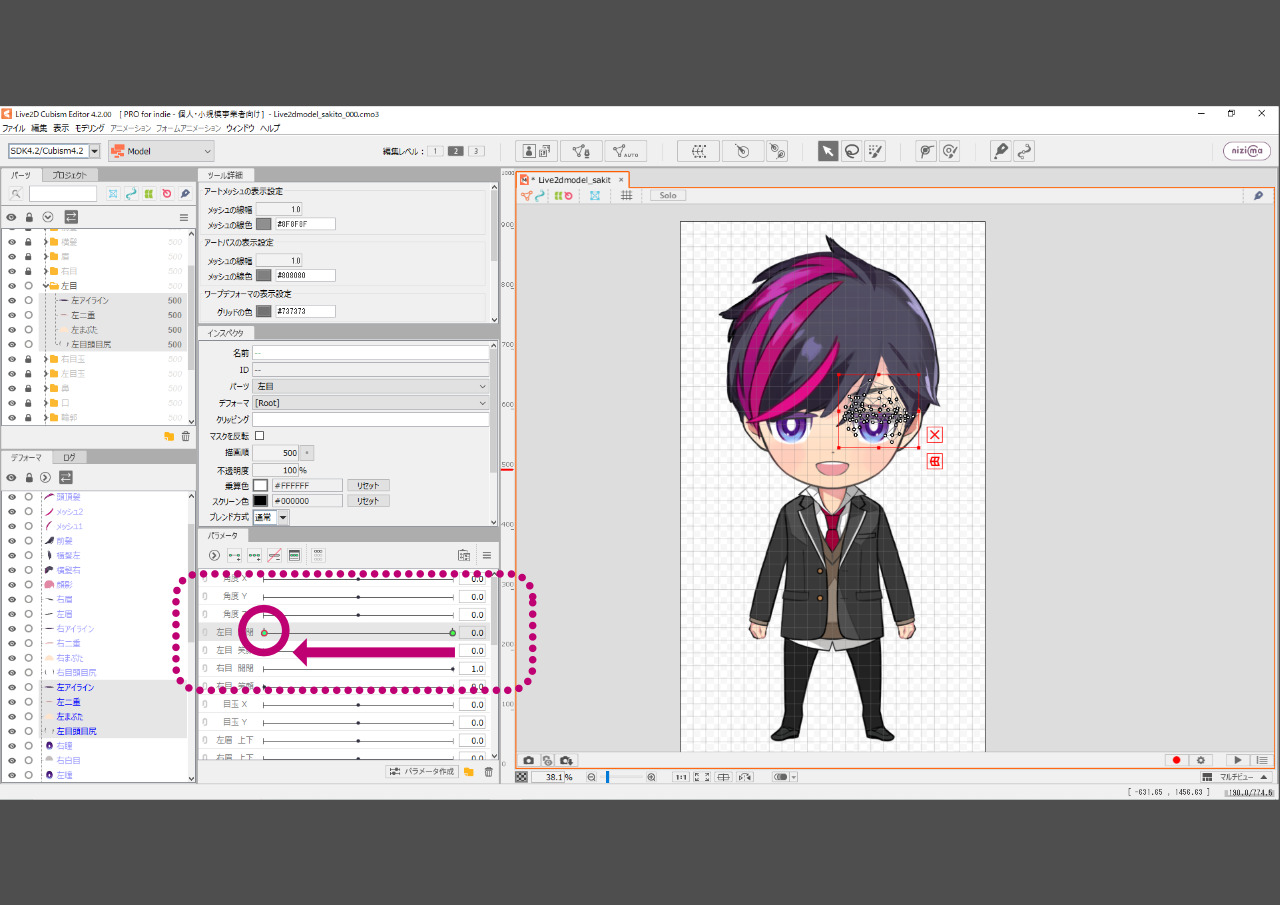Hide the 左アイライン part in Parts list

click(x=12, y=301)
